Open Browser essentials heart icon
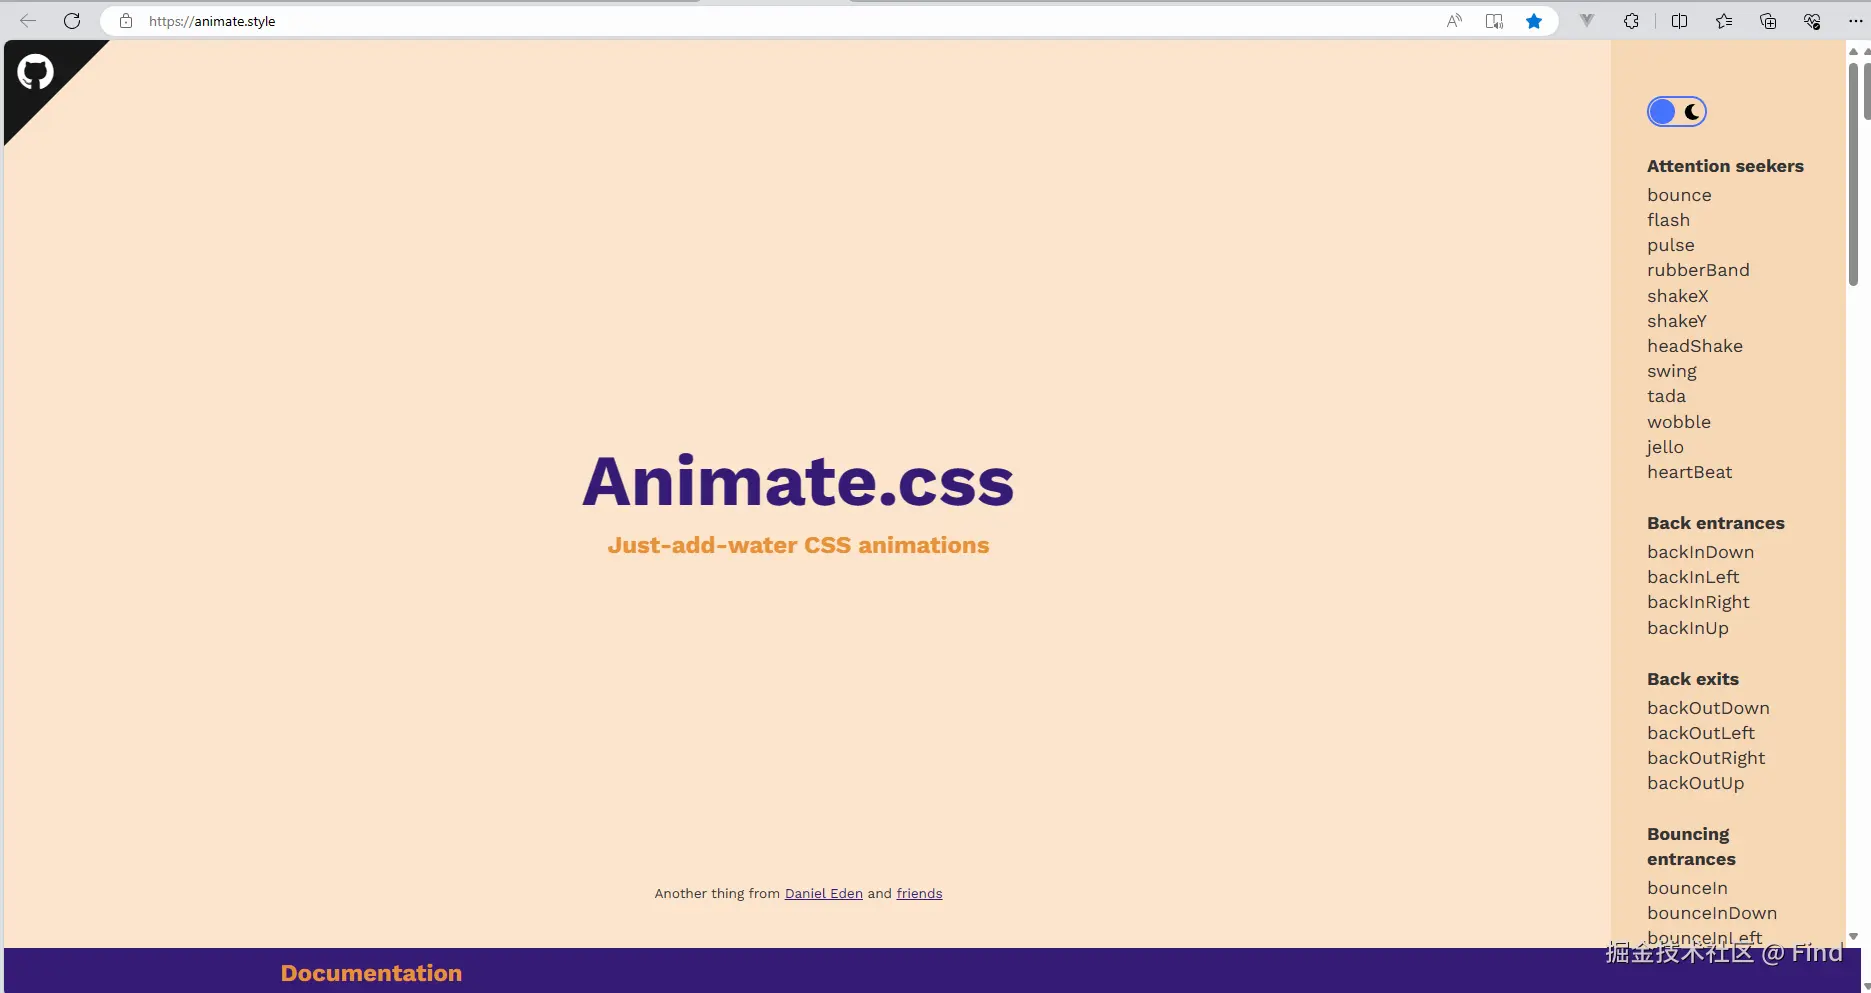This screenshot has height=993, width=1871. (x=1812, y=21)
